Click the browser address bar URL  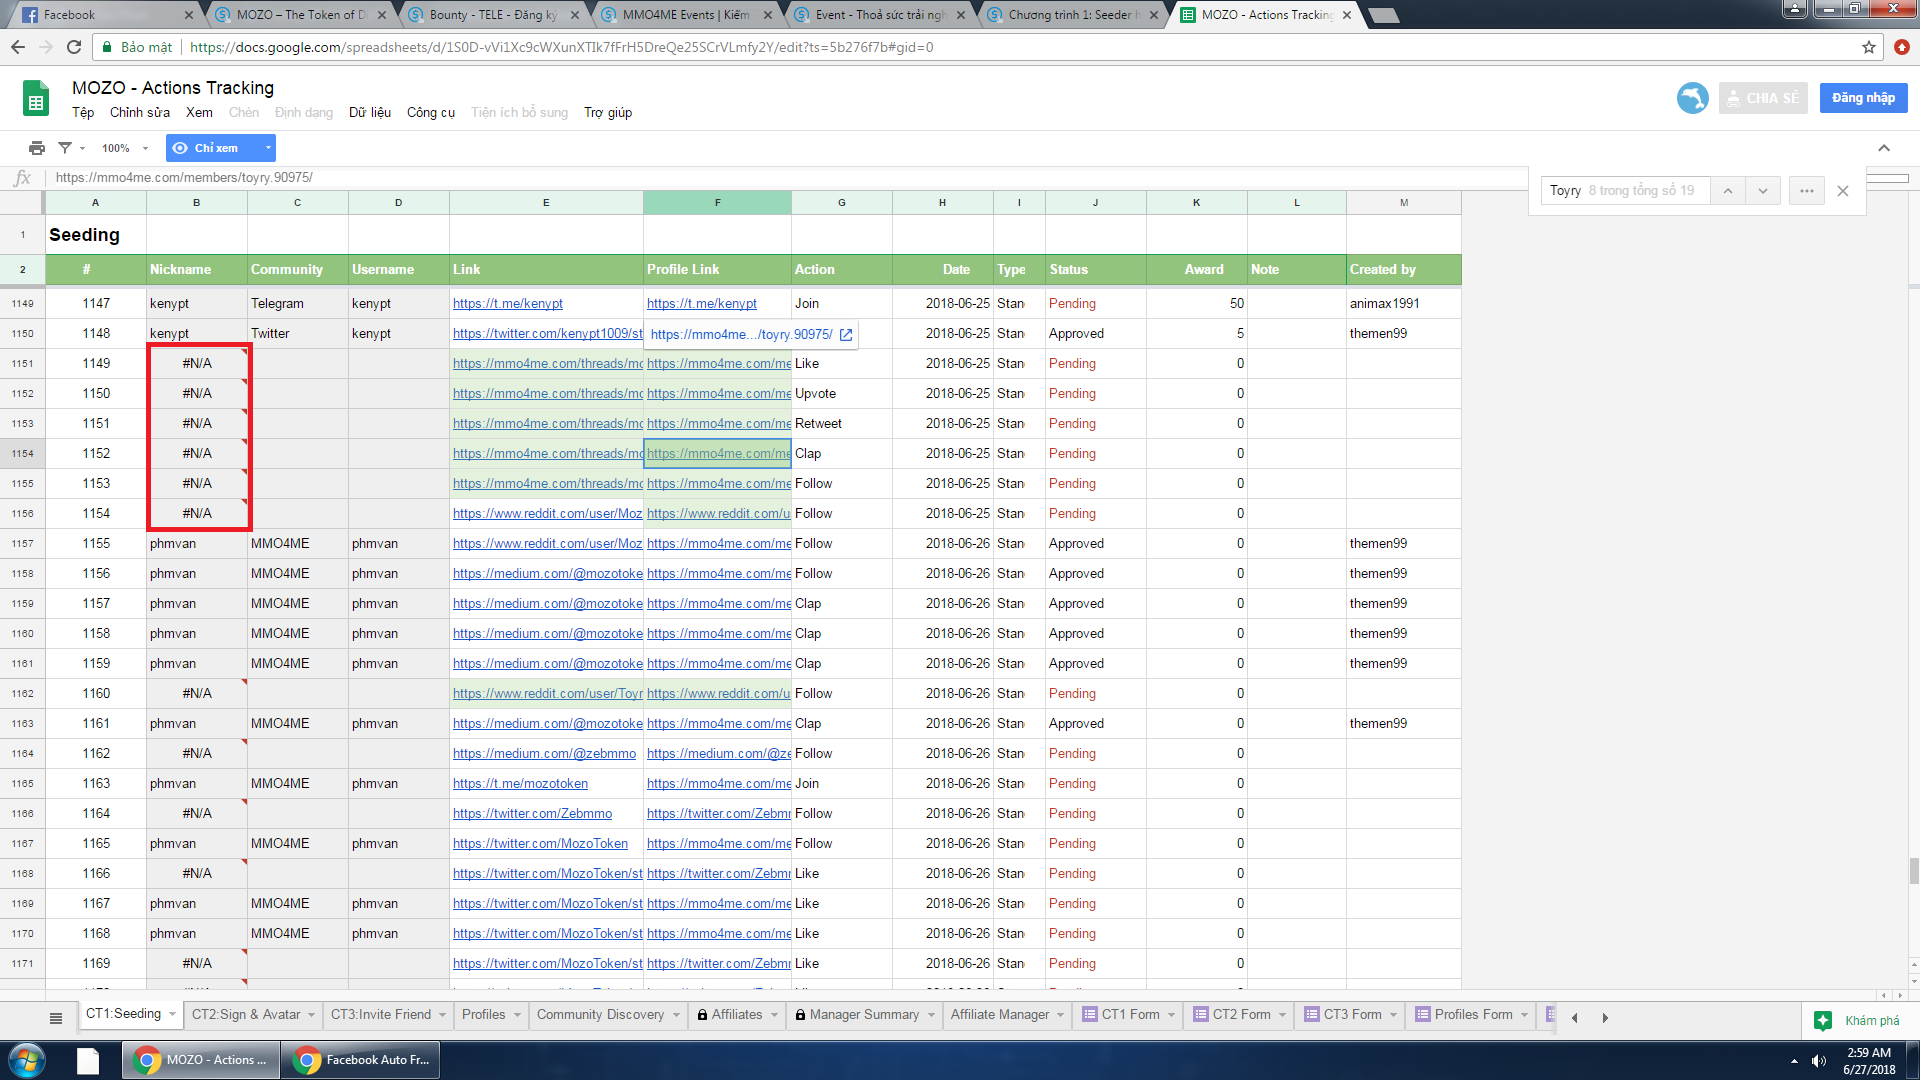click(x=561, y=47)
